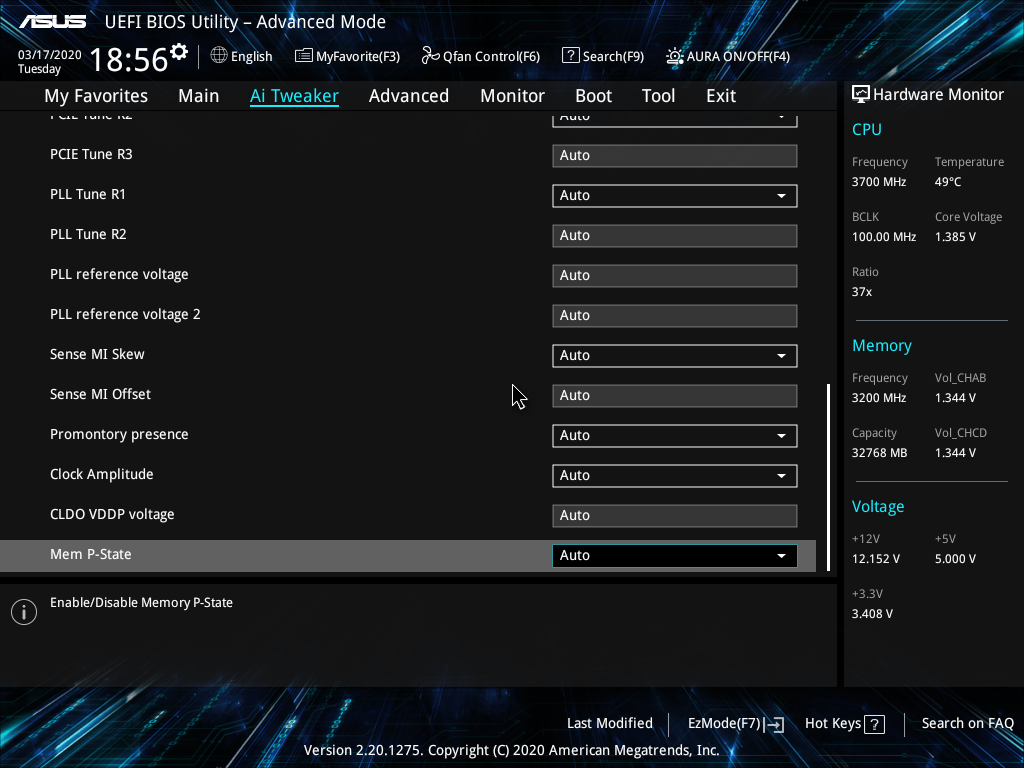
Task: Switch to the Boot tab
Action: point(594,96)
